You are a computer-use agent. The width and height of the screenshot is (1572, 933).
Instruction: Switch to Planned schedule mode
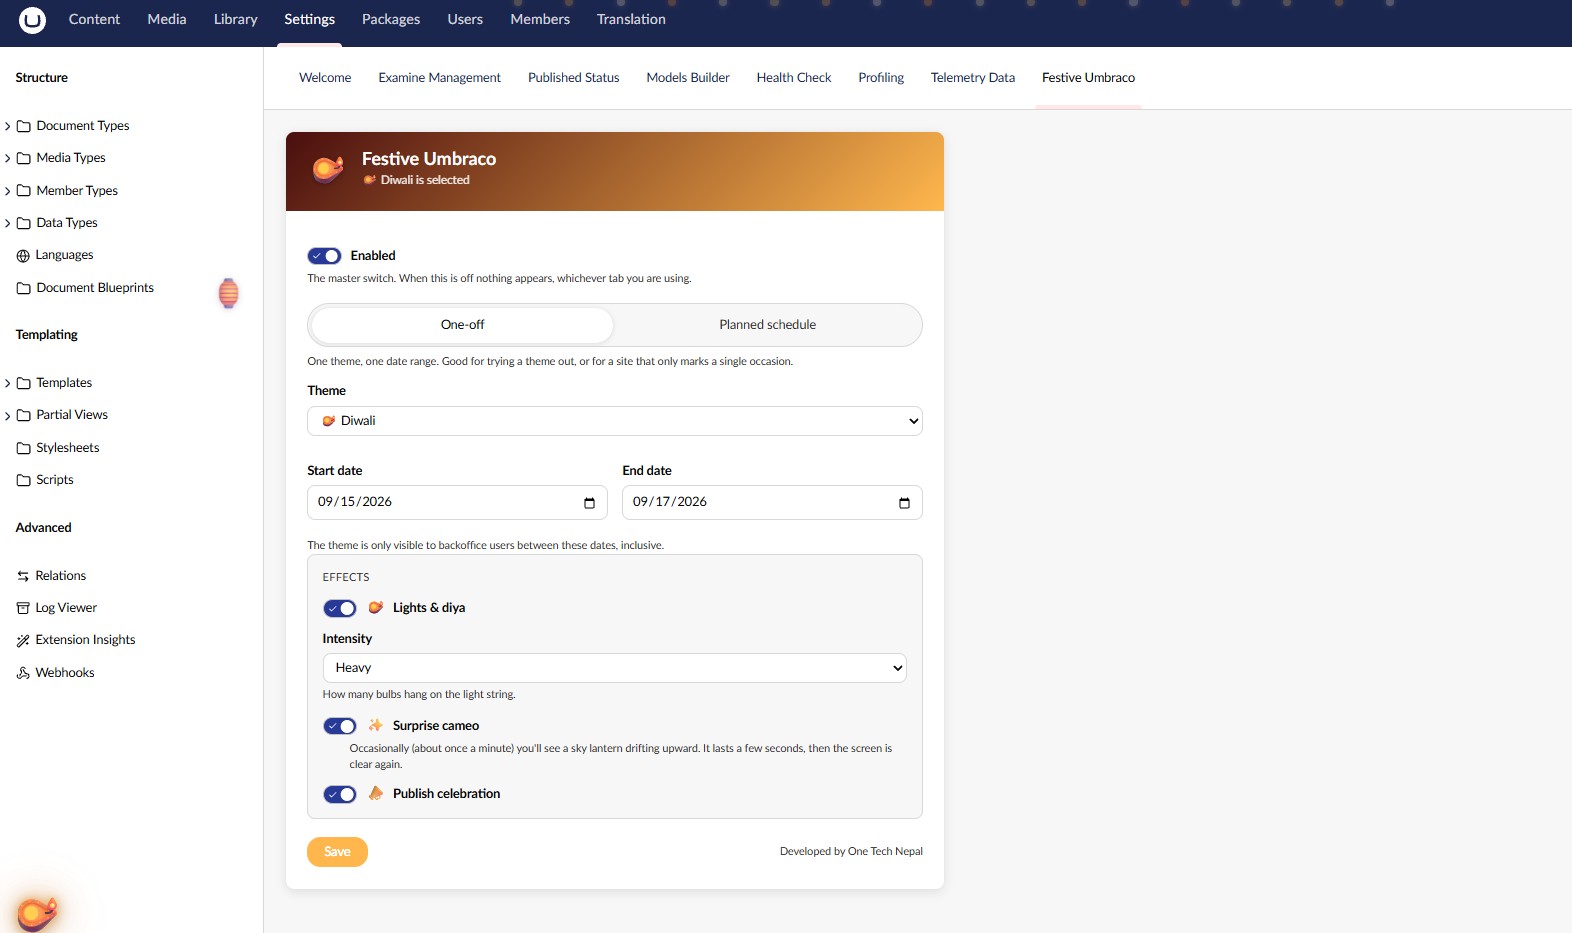pos(767,325)
